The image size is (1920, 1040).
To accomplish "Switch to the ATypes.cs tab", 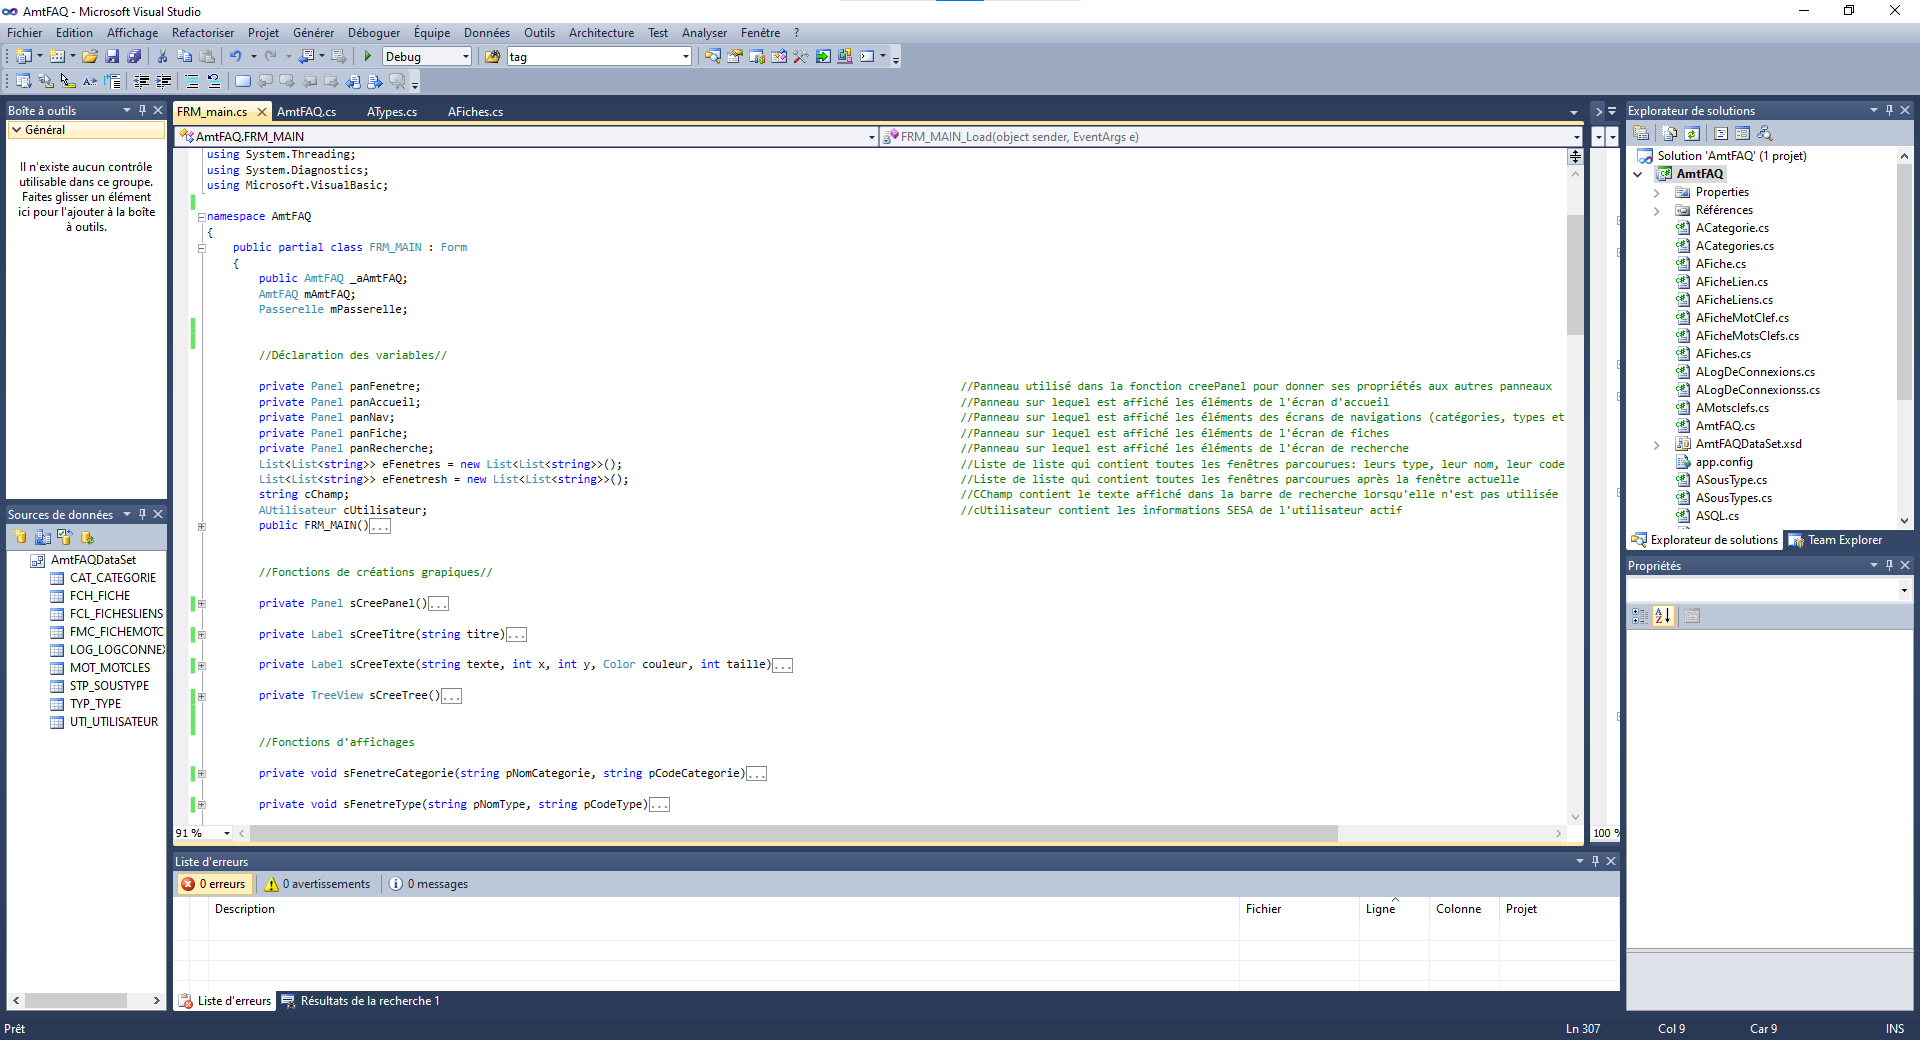I will point(391,111).
